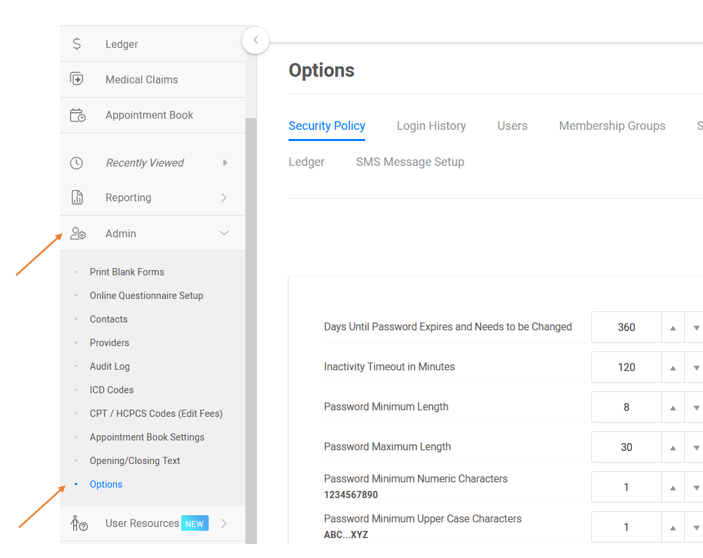Click the numeric characters field showing 1

pos(626,487)
